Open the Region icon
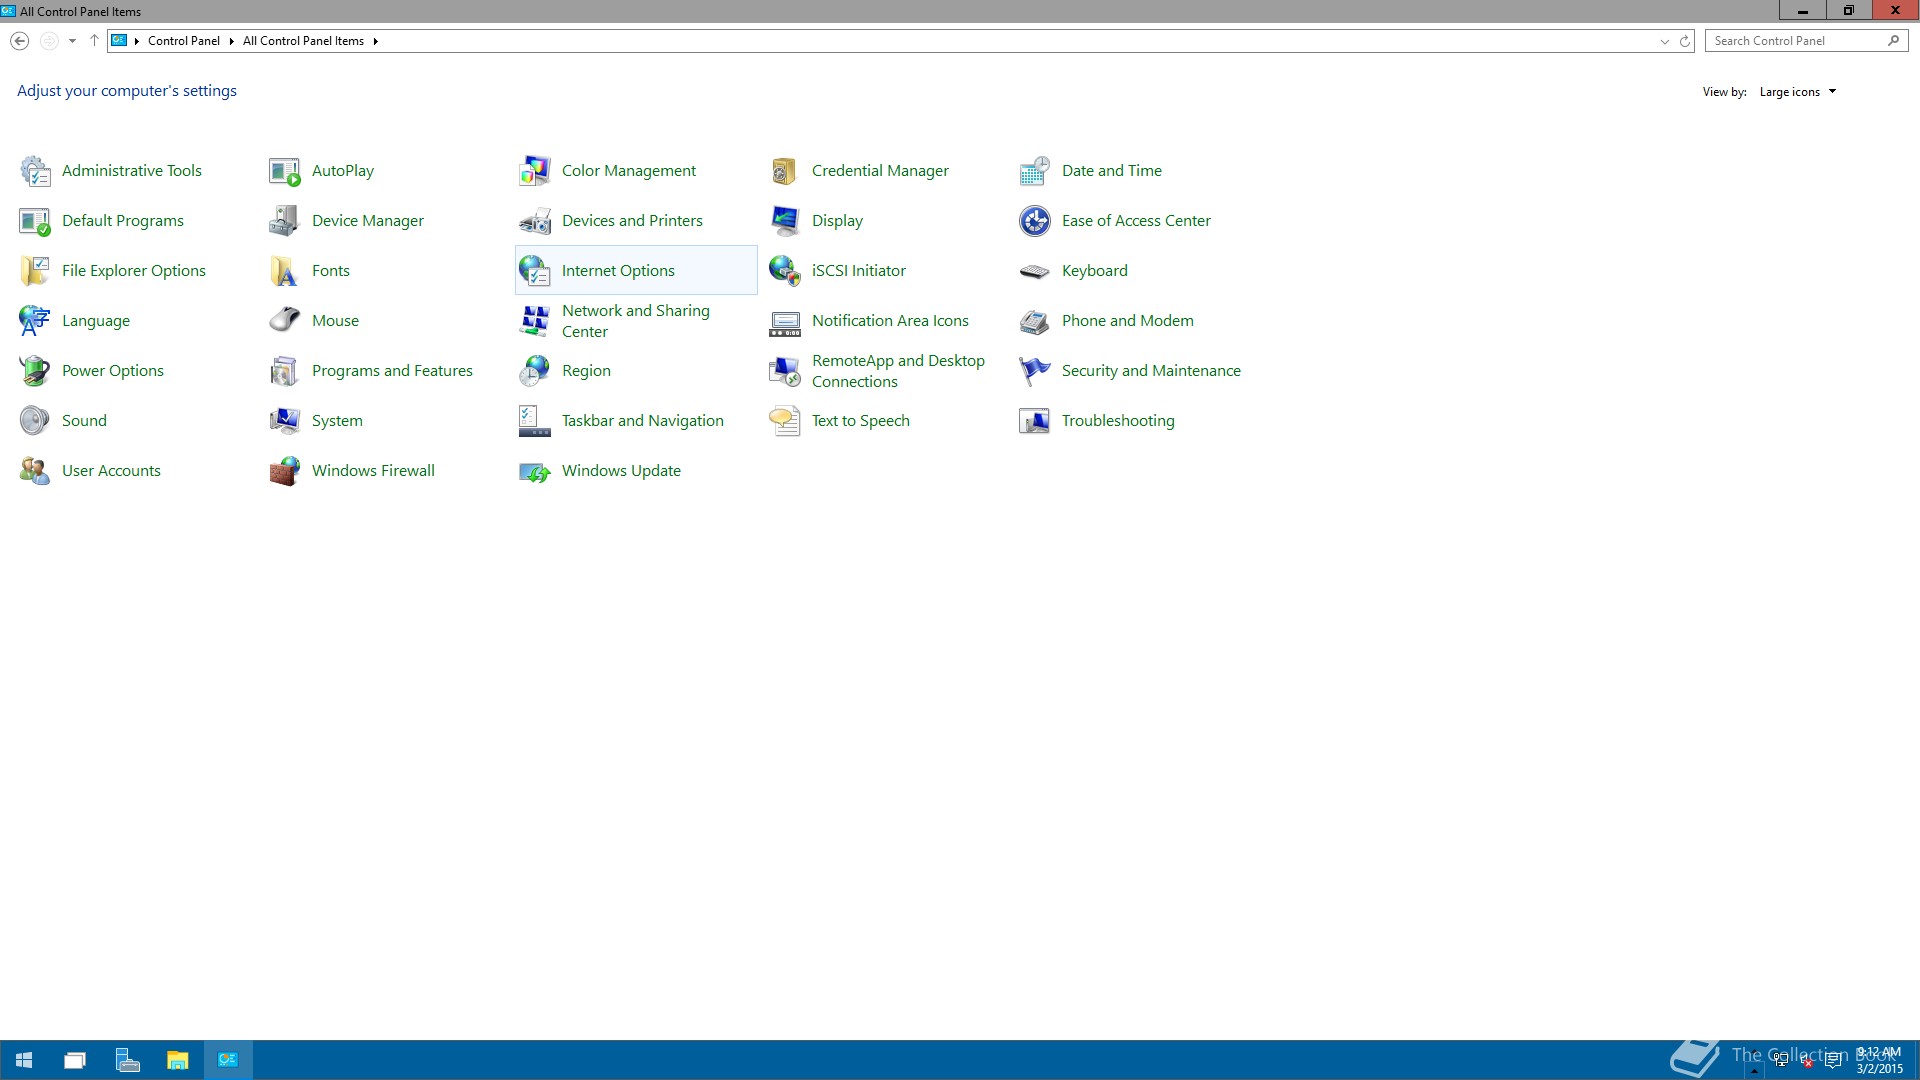The height and width of the screenshot is (1080, 1920). pos(535,371)
